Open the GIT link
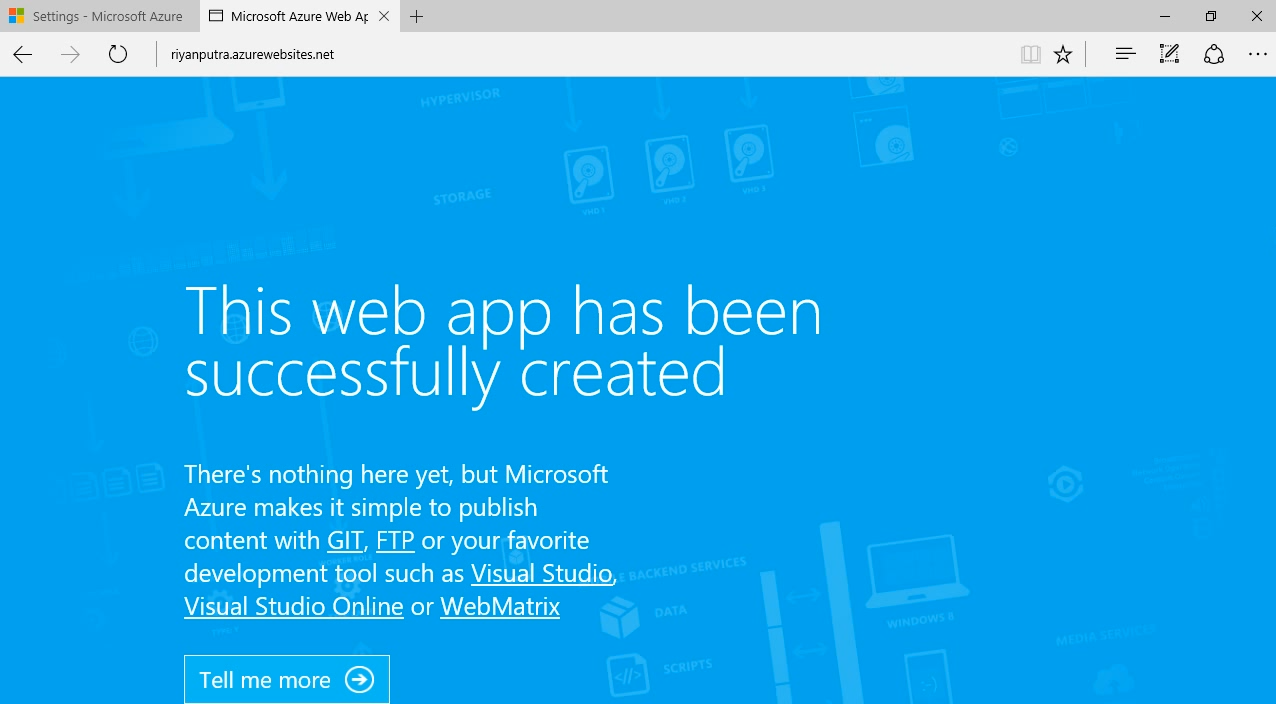This screenshot has height=704, width=1276. tap(345, 541)
